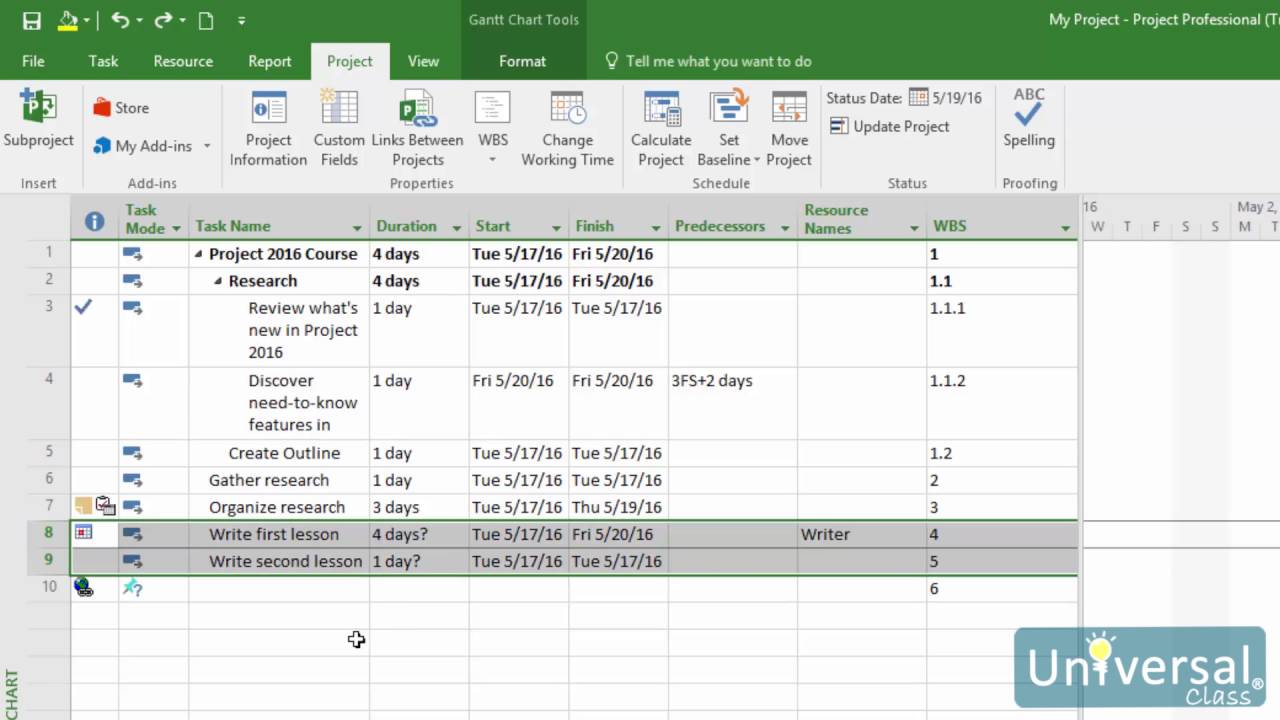Click Update Project
Screen dimensions: 1280x720
tap(889, 126)
